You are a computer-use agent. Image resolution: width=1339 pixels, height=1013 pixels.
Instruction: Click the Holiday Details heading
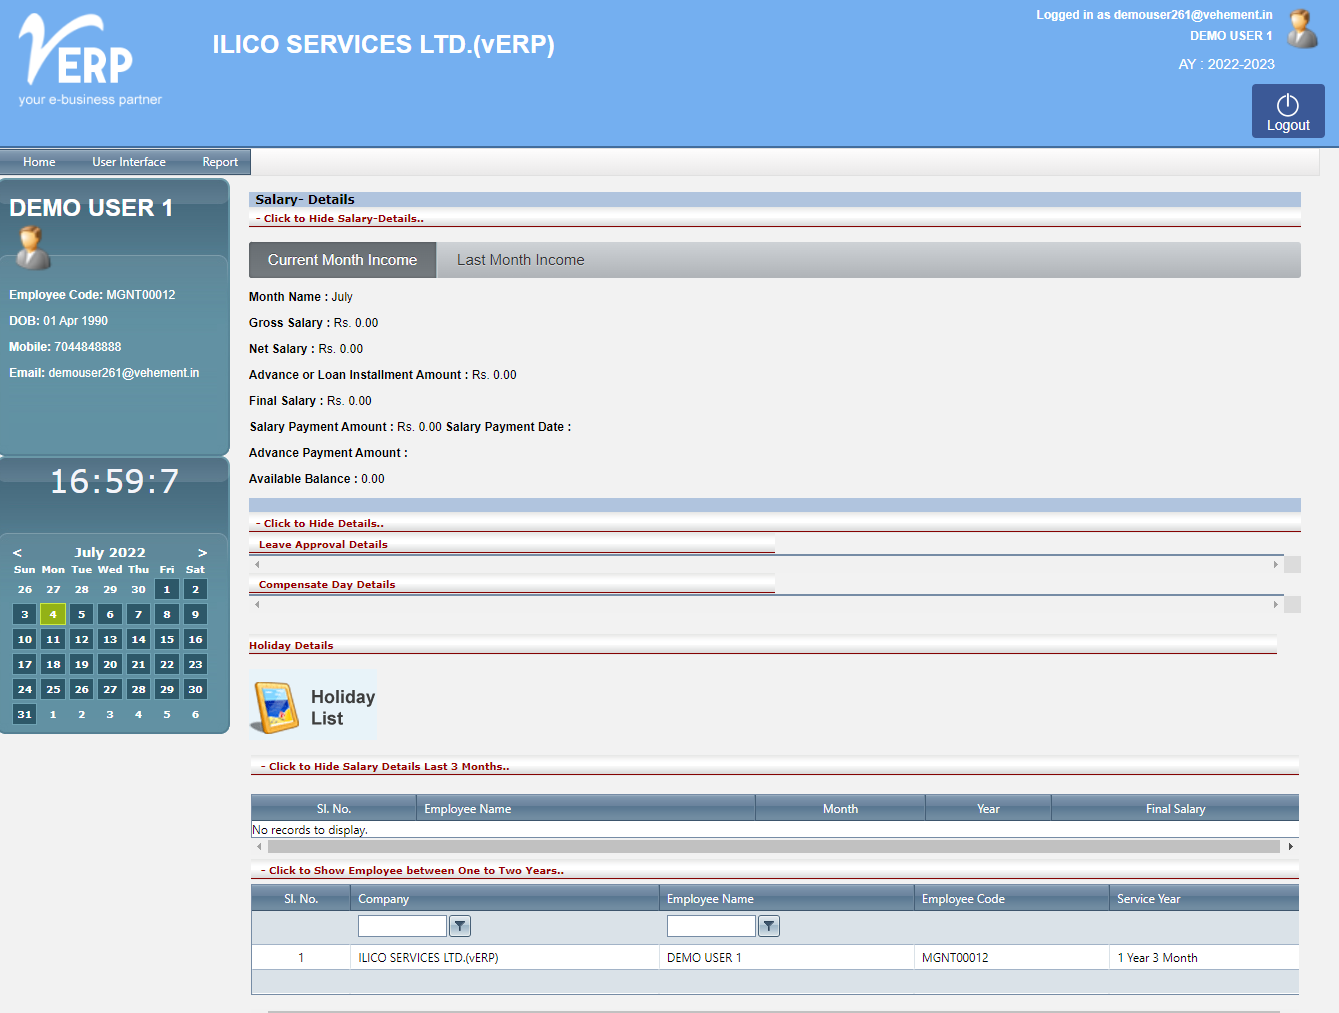tap(291, 646)
